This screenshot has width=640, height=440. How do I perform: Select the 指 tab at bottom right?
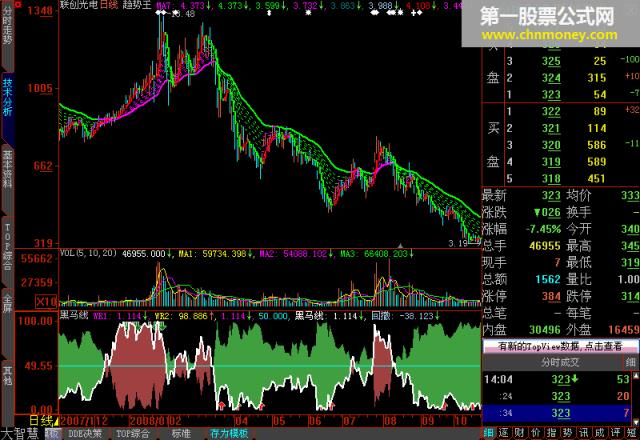tap(551, 433)
